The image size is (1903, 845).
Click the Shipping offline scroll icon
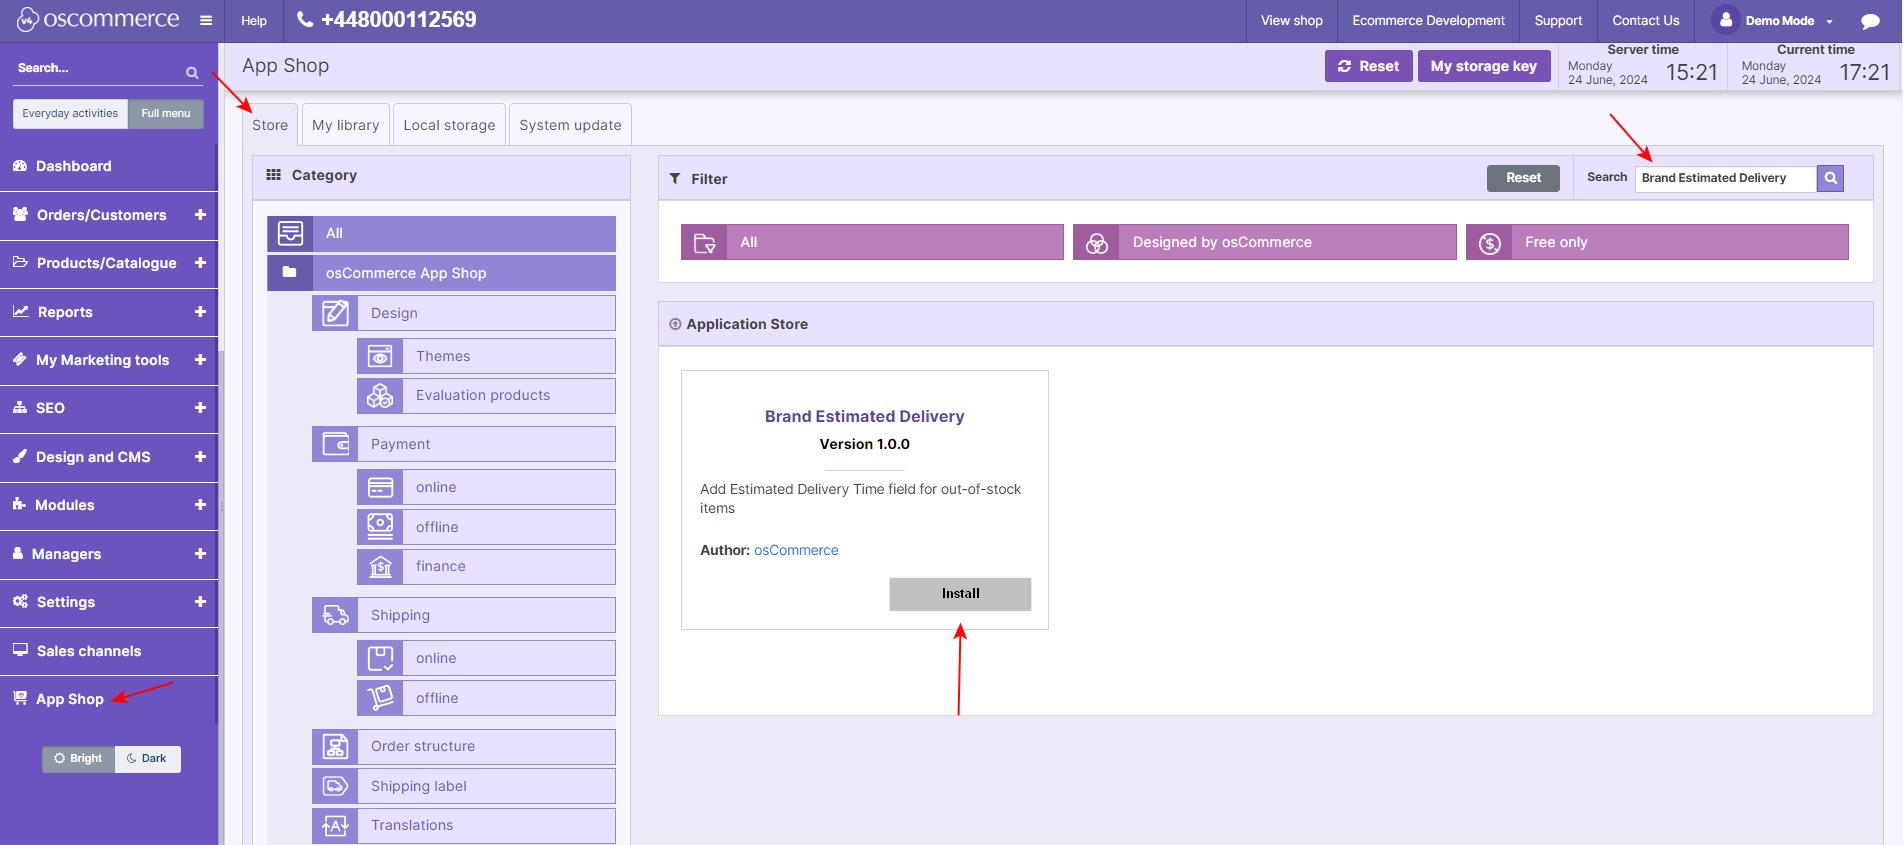[x=380, y=698]
